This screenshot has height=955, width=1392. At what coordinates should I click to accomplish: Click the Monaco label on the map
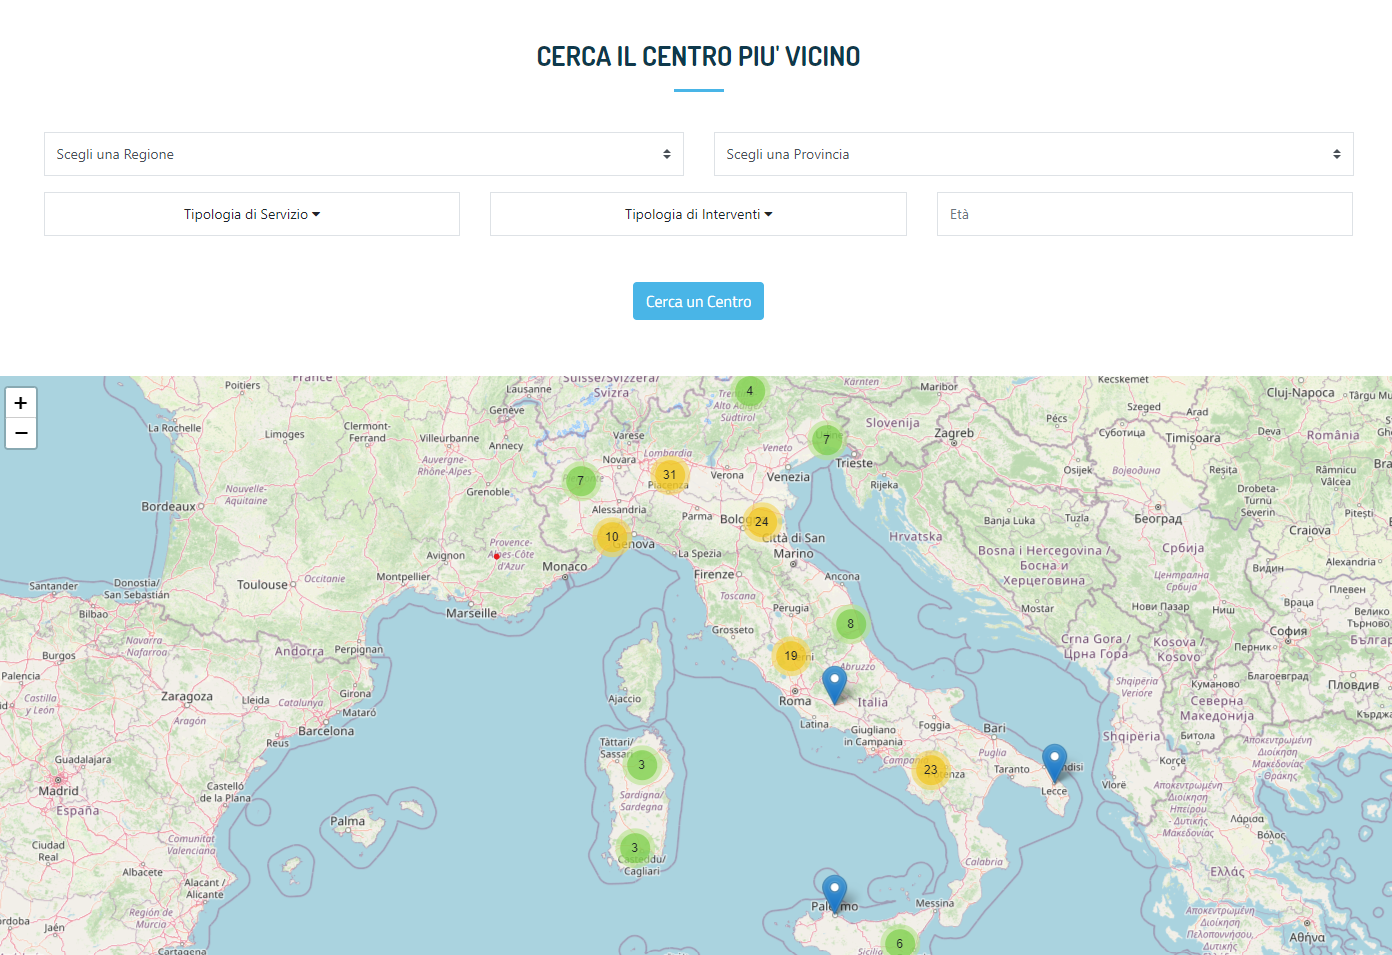tap(564, 567)
